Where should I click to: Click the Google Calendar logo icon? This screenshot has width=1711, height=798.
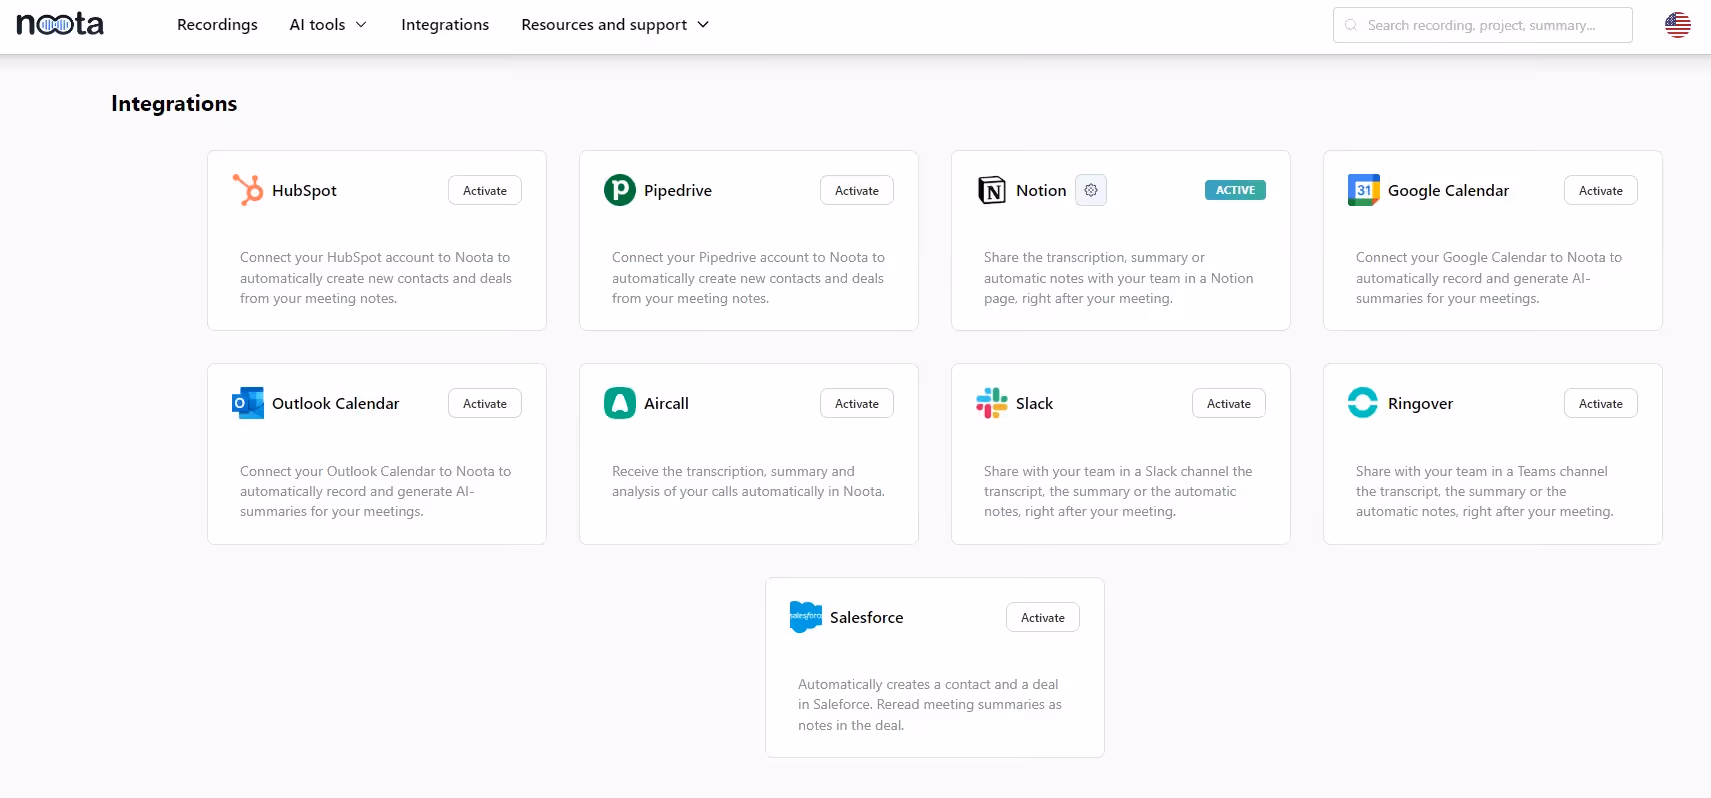click(1364, 190)
